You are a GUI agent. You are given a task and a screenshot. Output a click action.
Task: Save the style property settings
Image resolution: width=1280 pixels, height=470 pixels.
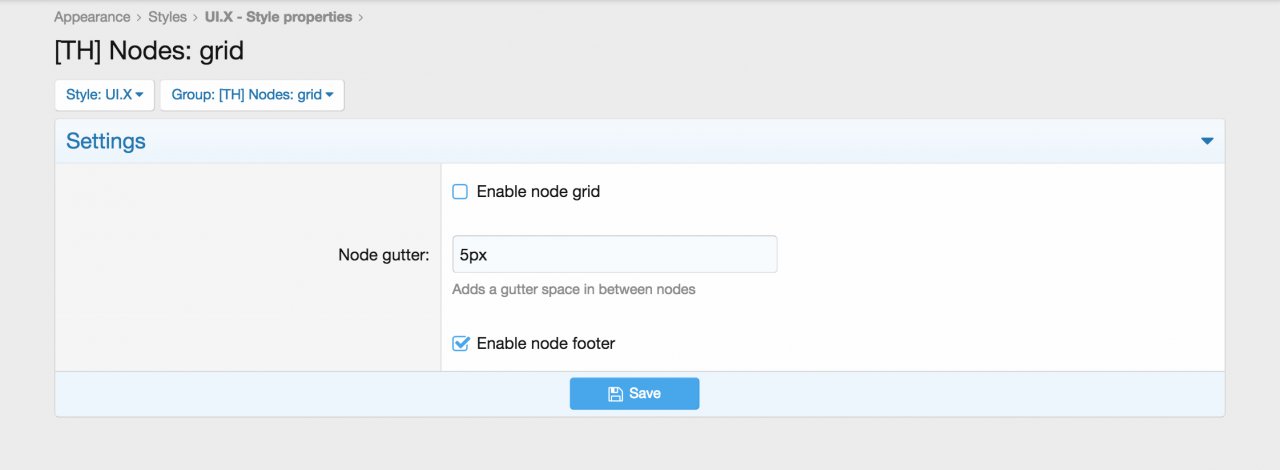(x=634, y=394)
